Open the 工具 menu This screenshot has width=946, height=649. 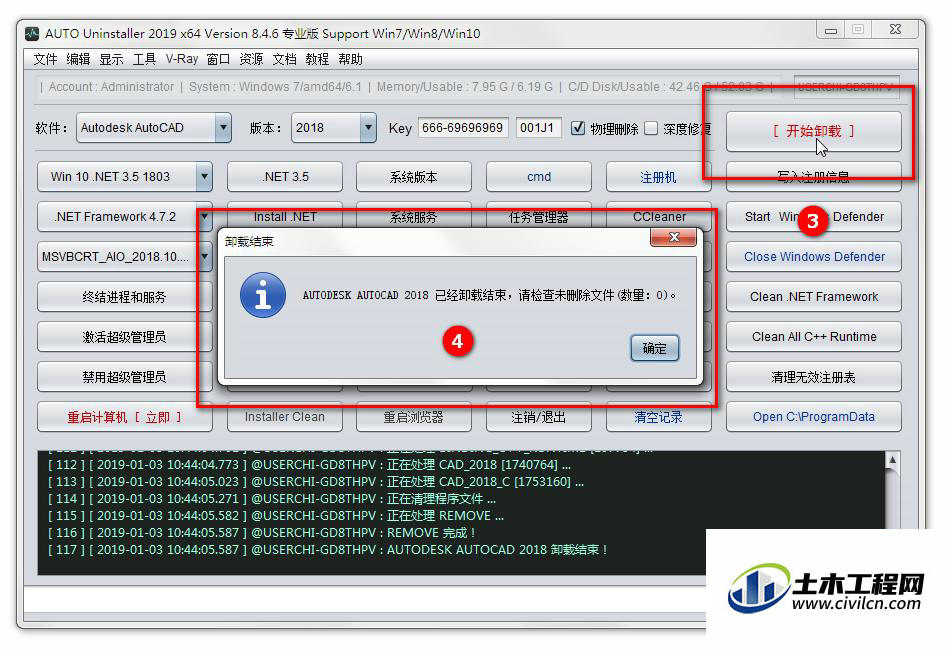tap(144, 59)
